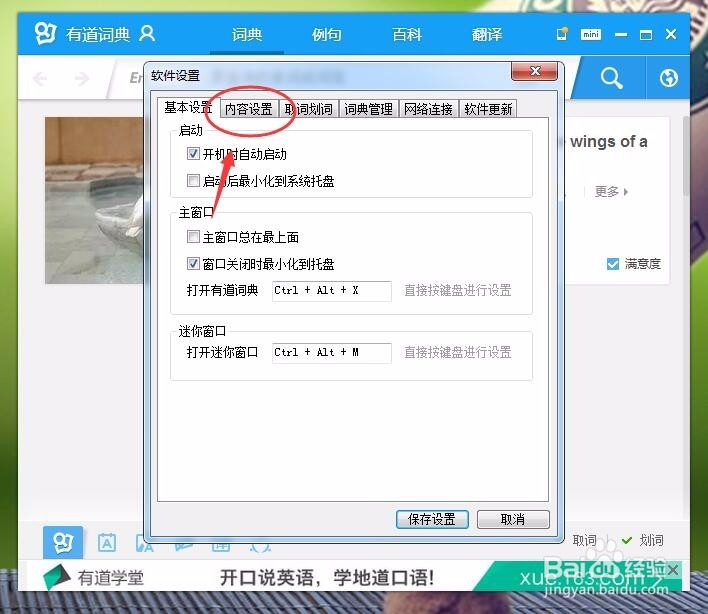Click the Youdao Dictionary logo in title bar
The width and height of the screenshot is (708, 614).
pyautogui.click(x=46, y=33)
